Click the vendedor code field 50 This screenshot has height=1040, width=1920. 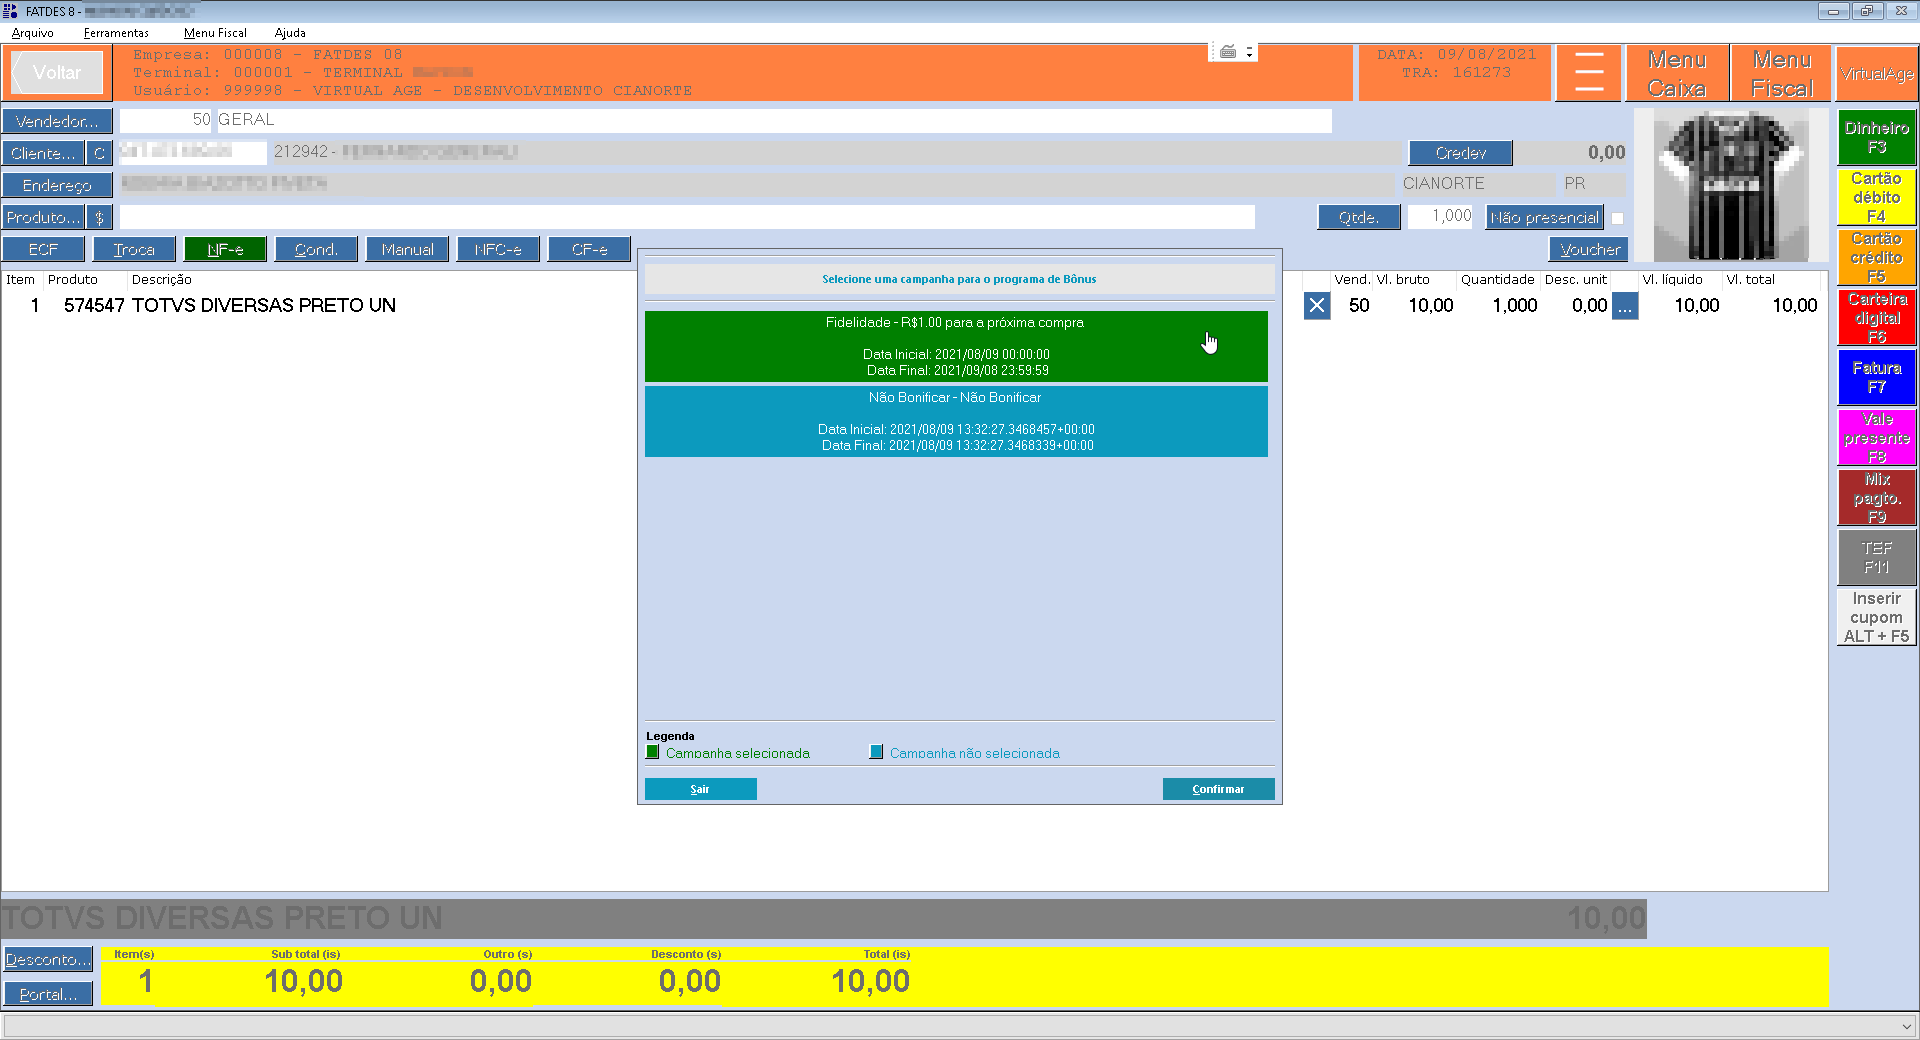click(167, 121)
